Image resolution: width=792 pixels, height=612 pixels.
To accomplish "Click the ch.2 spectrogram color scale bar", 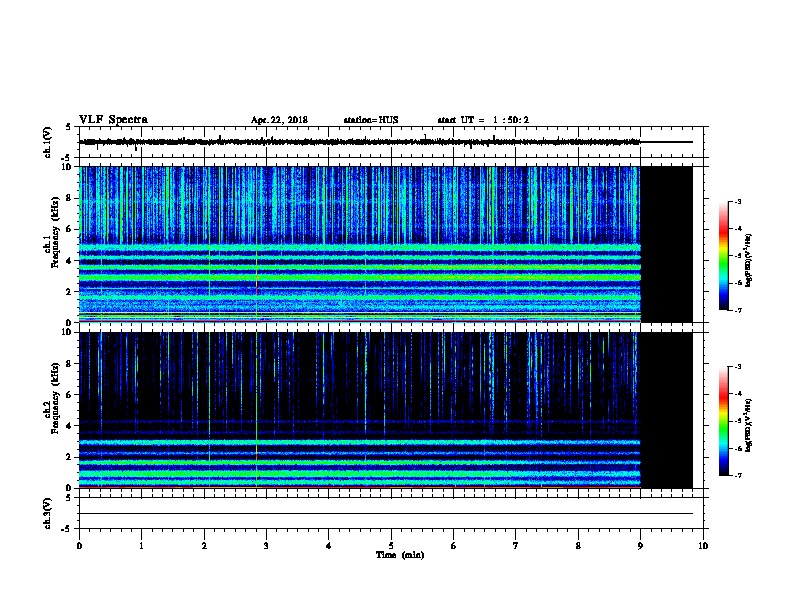I will click(723, 421).
